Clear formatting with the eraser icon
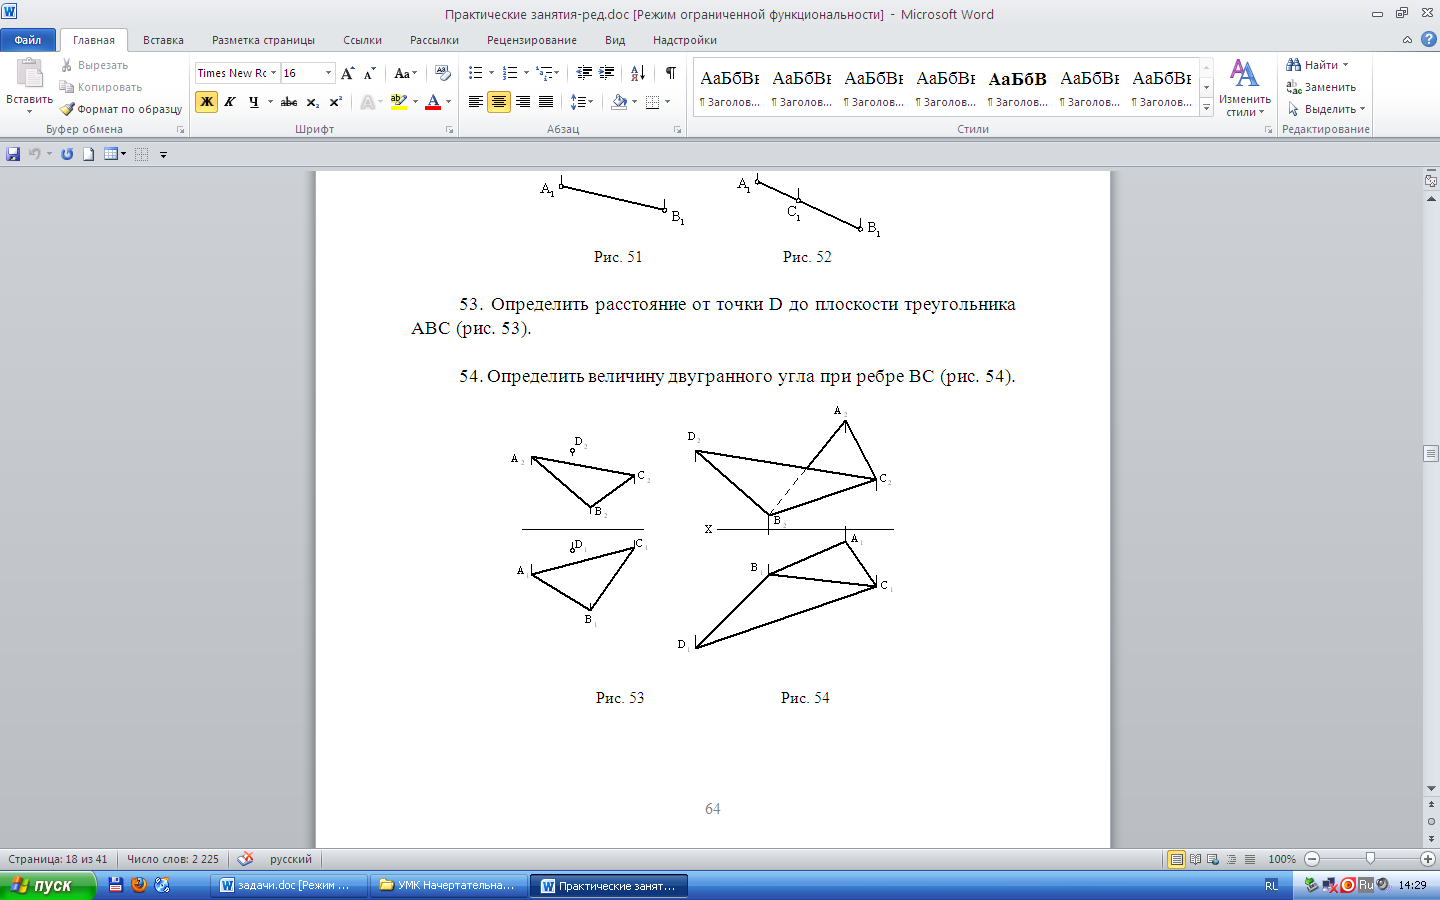Viewport: 1440px width, 900px height. tap(443, 73)
